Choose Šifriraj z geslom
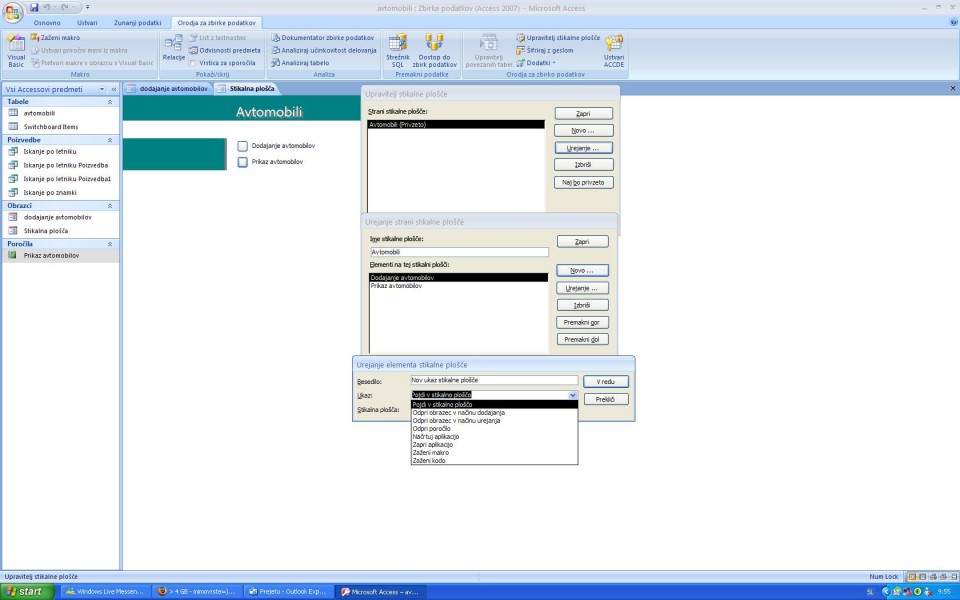960x600 pixels. coord(545,50)
